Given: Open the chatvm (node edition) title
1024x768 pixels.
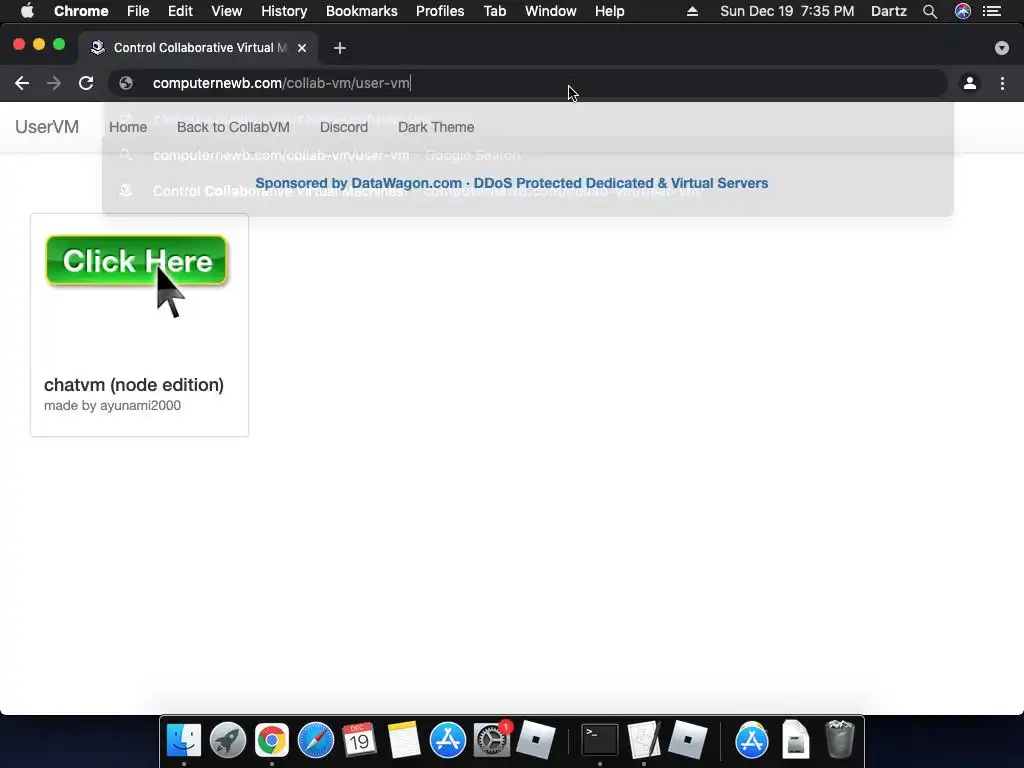Looking at the screenshot, I should [x=134, y=385].
